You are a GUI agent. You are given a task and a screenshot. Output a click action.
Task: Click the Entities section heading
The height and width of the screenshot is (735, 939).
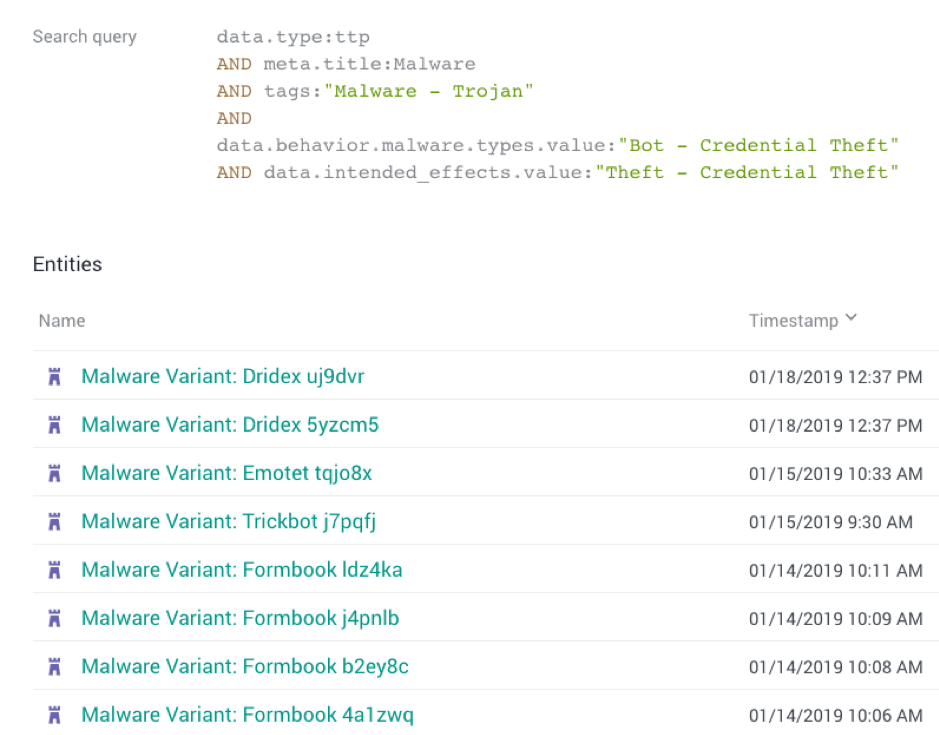[x=67, y=264]
